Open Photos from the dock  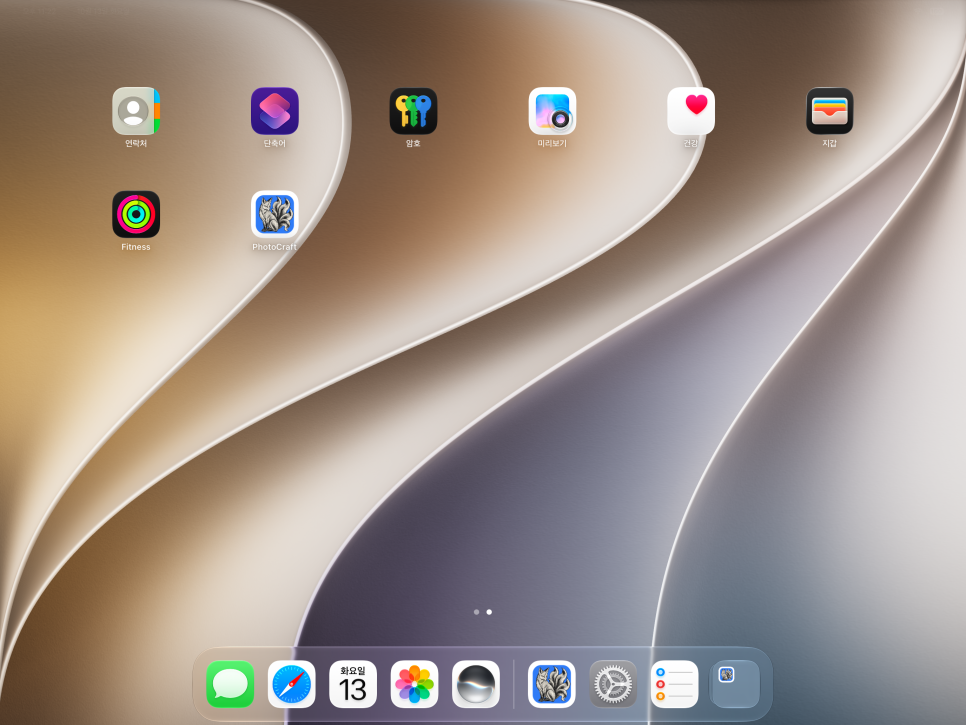415,684
